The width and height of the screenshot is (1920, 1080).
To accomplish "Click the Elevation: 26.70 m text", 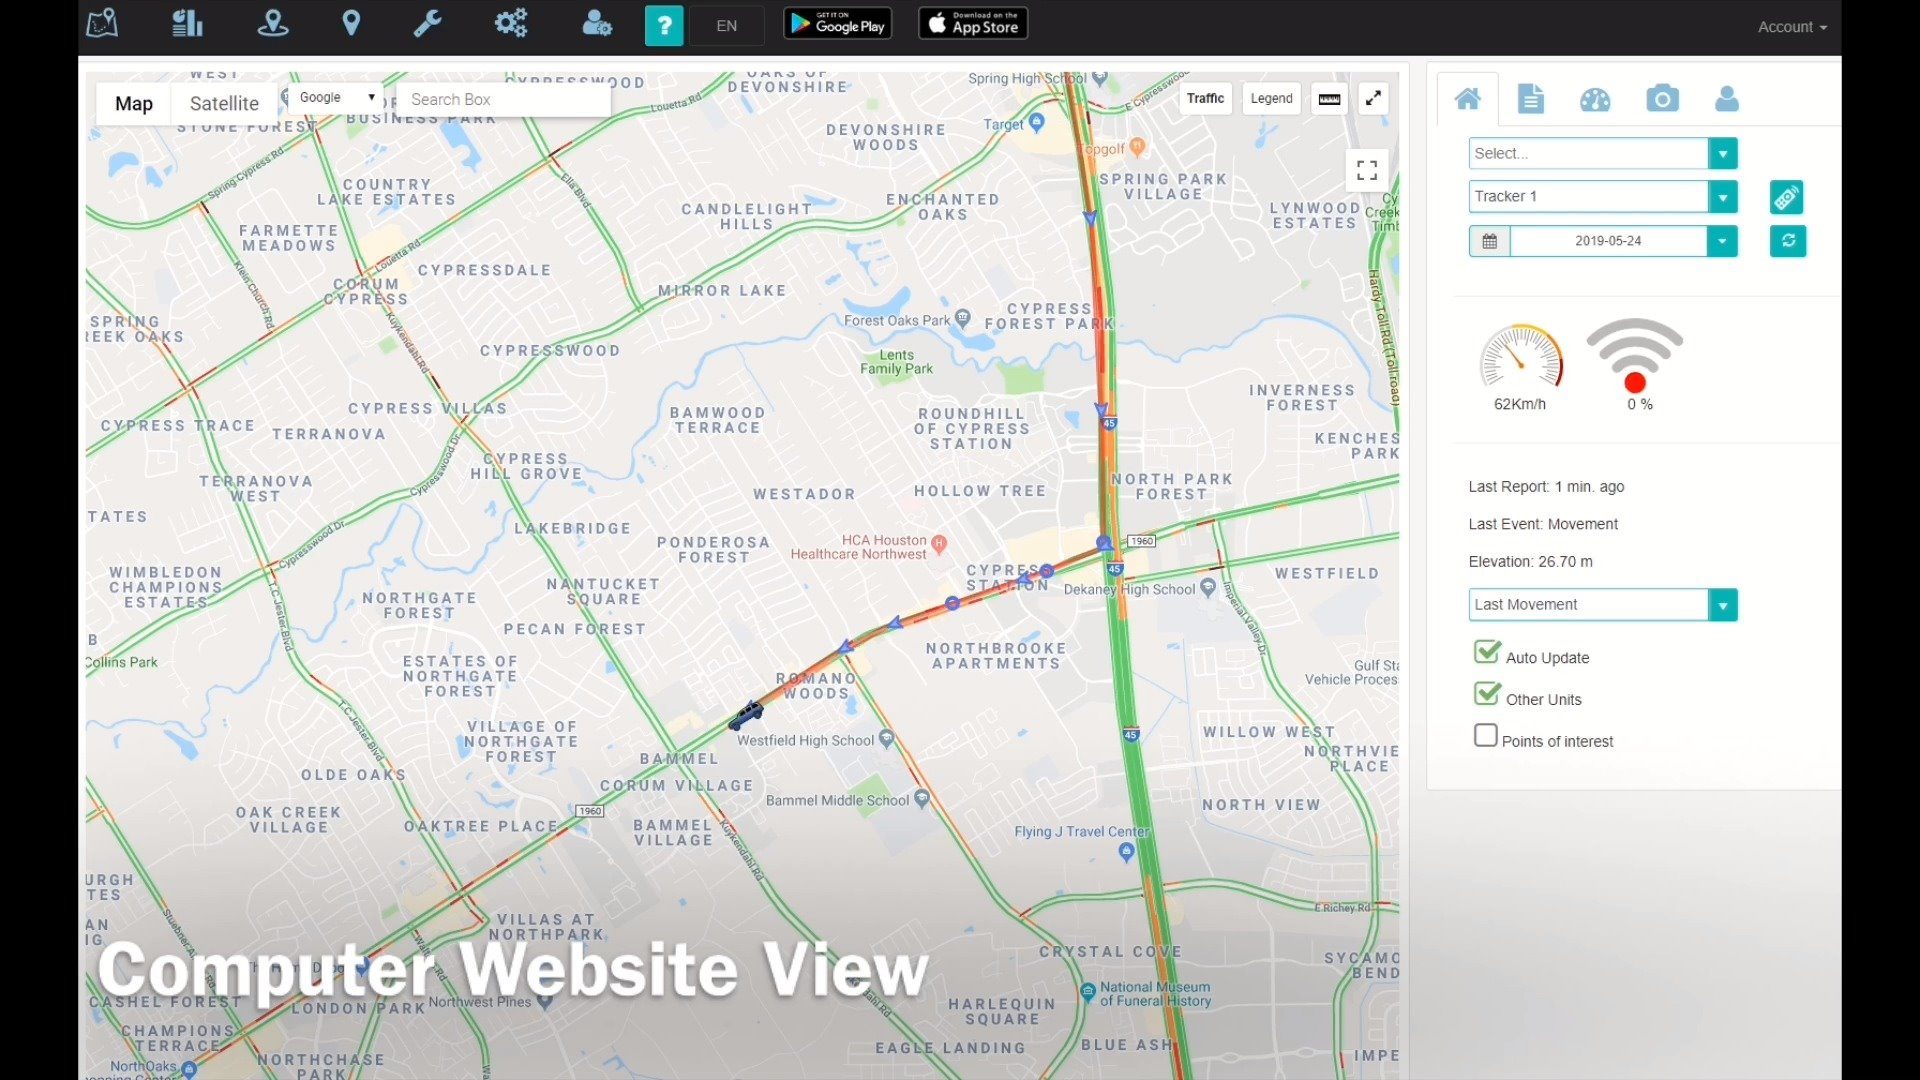I will pos(1530,562).
